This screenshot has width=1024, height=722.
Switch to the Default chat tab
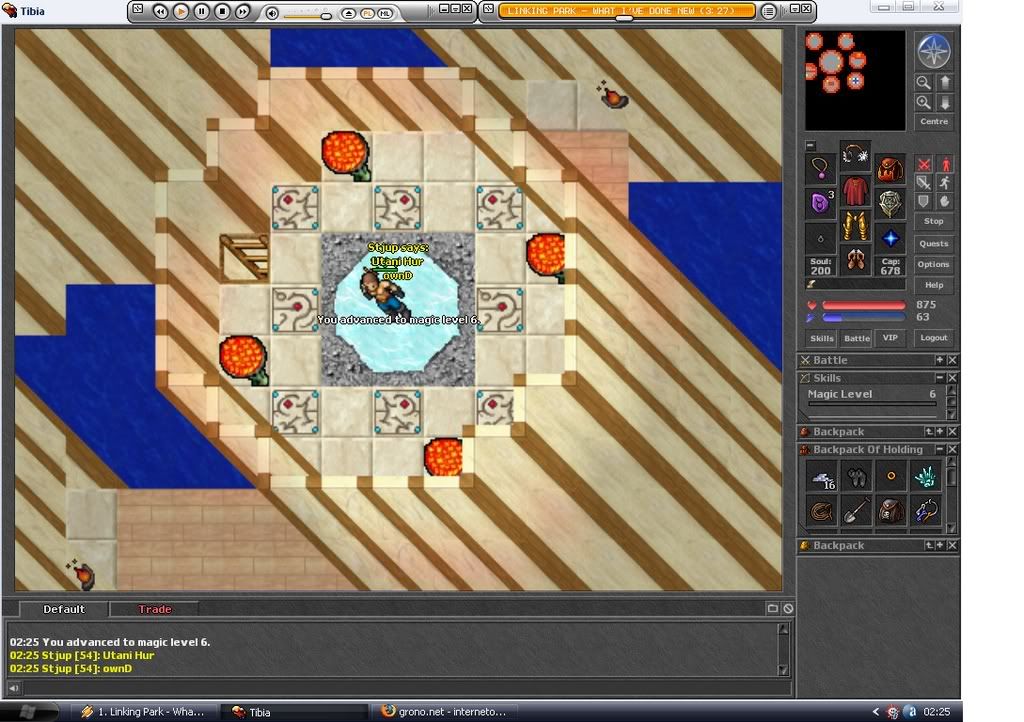pos(63,609)
